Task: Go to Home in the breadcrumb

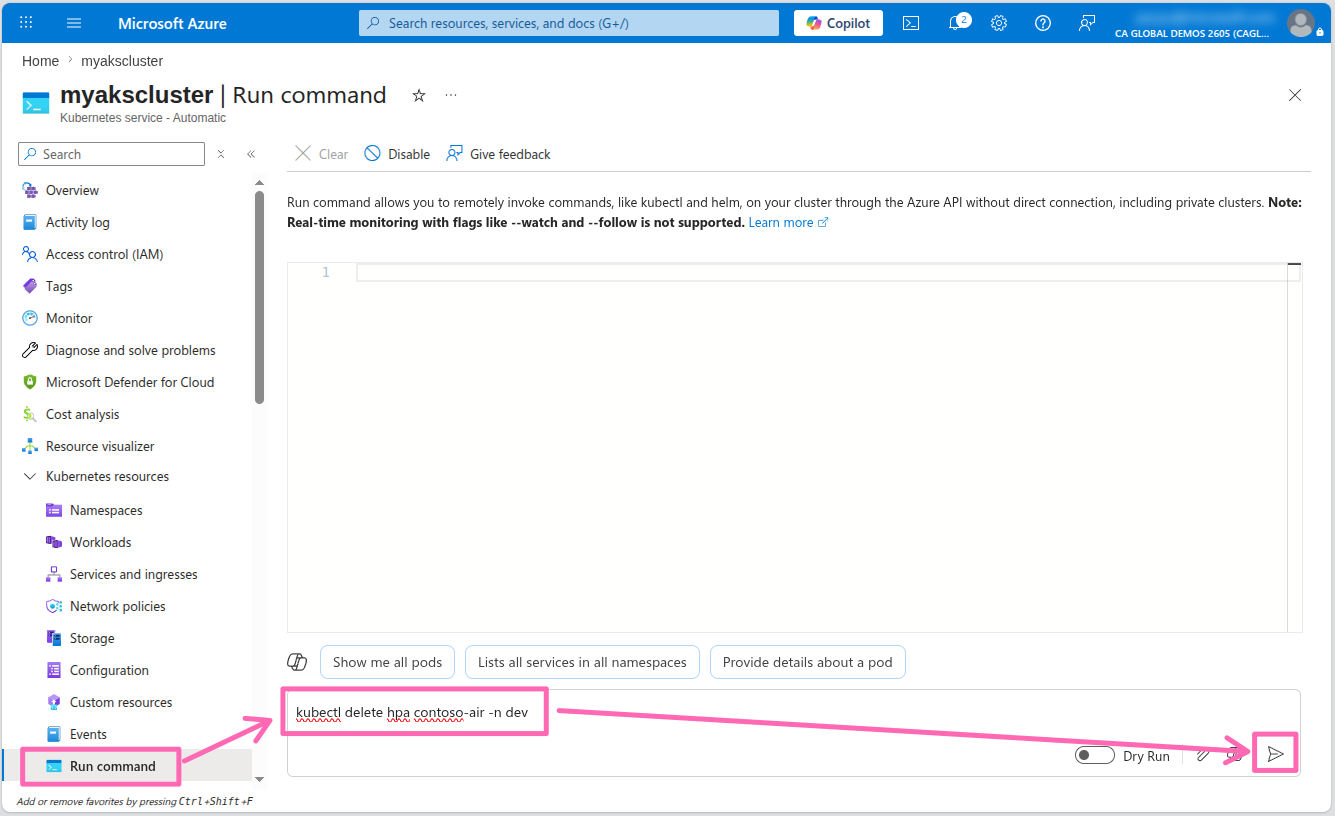Action: coord(40,61)
